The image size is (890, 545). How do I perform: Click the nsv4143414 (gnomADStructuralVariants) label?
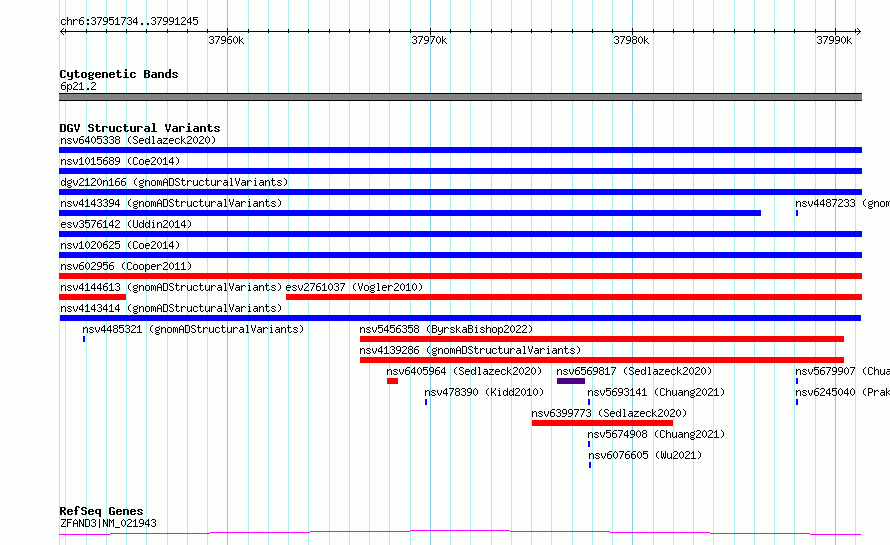click(x=171, y=308)
